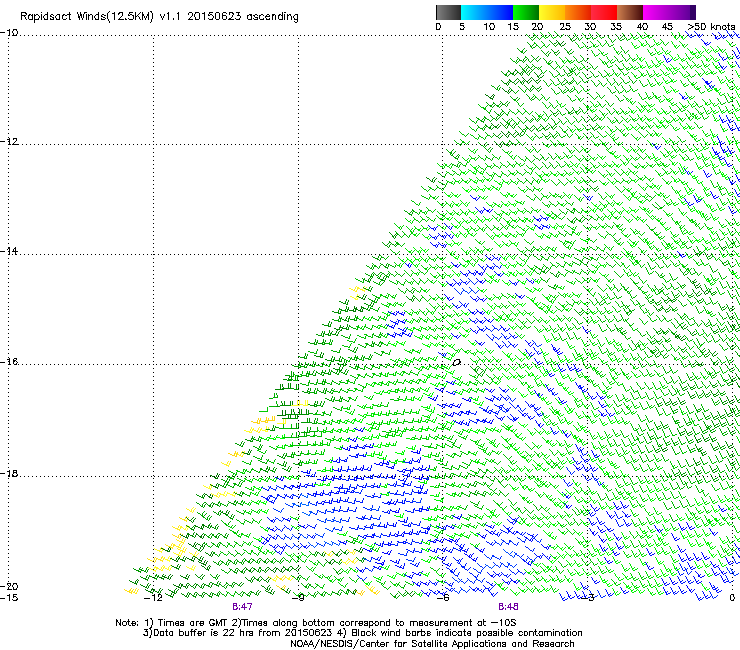The image size is (740, 650).
Task: Click the yellow 20–25 knots legend swatch
Action: tap(552, 12)
